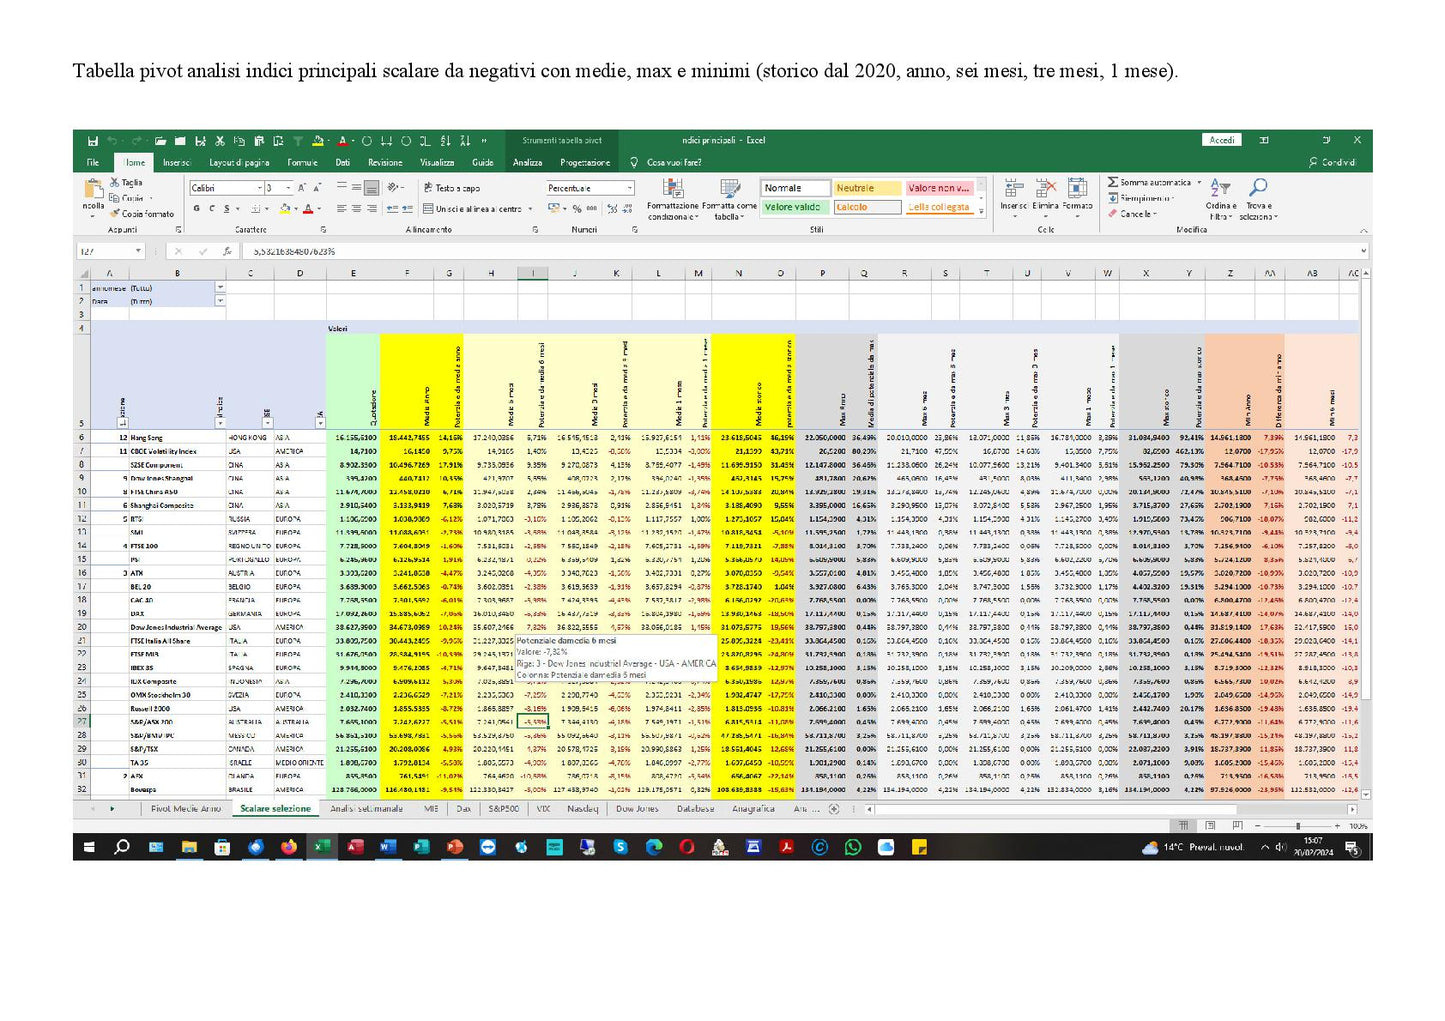Add a new sheet with the plus button
Screen dimensions: 1445x1021
pyautogui.click(x=834, y=809)
